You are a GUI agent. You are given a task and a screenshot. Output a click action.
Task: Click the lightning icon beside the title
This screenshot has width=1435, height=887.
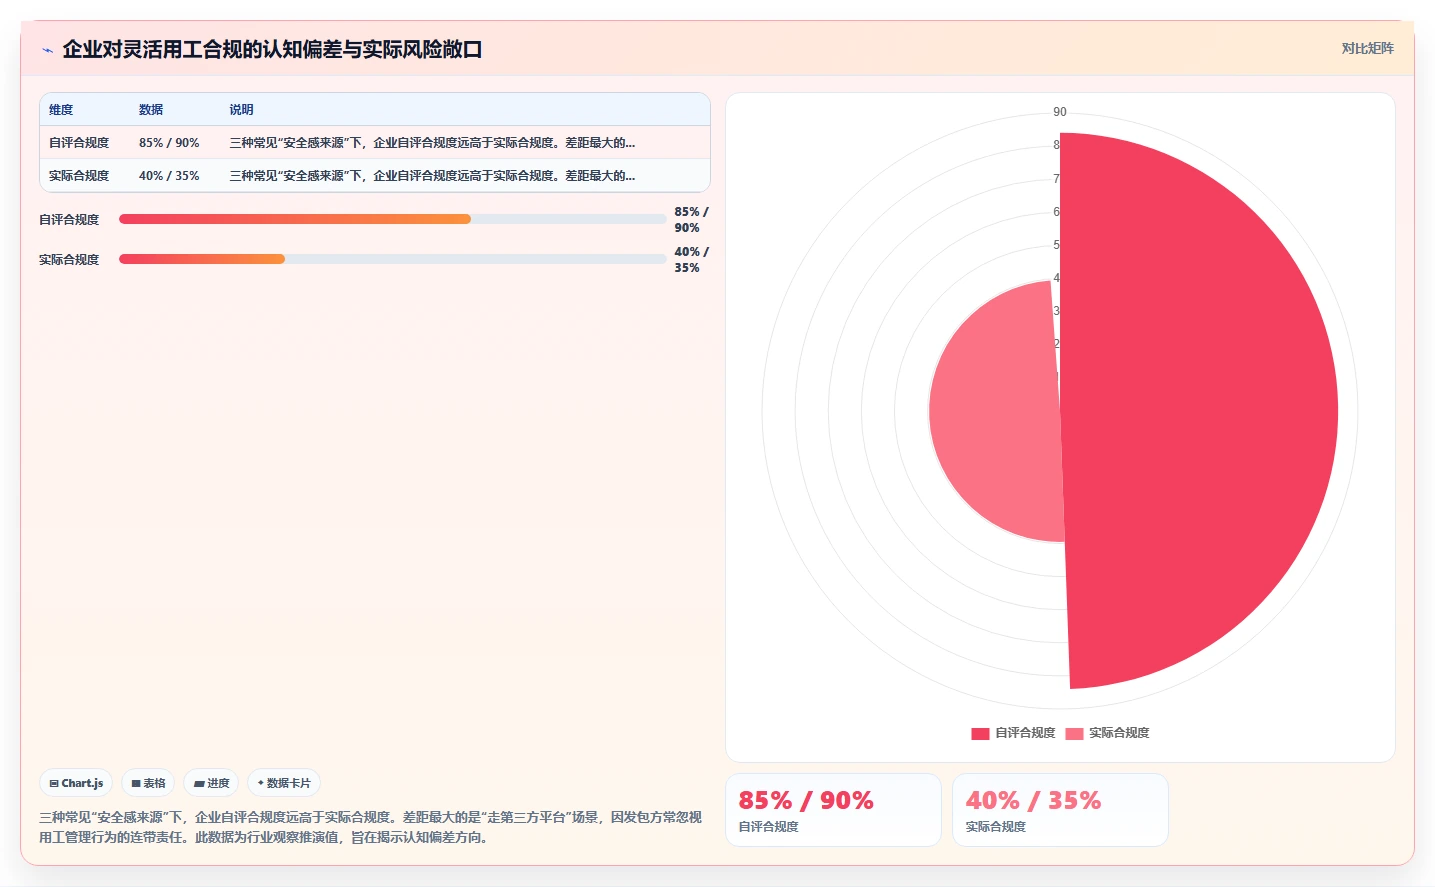pyautogui.click(x=47, y=50)
